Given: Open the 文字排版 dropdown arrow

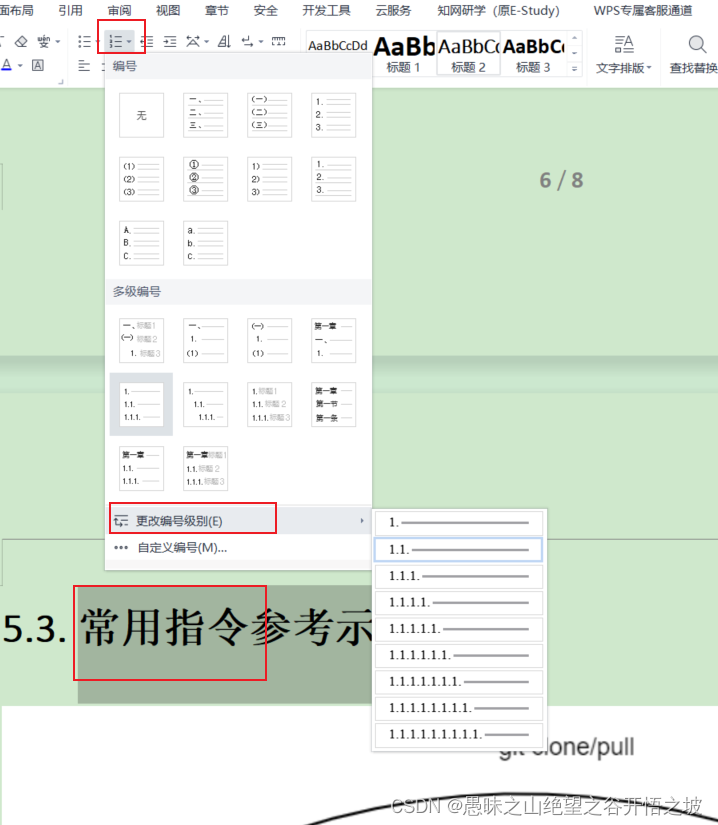Looking at the screenshot, I should point(649,67).
